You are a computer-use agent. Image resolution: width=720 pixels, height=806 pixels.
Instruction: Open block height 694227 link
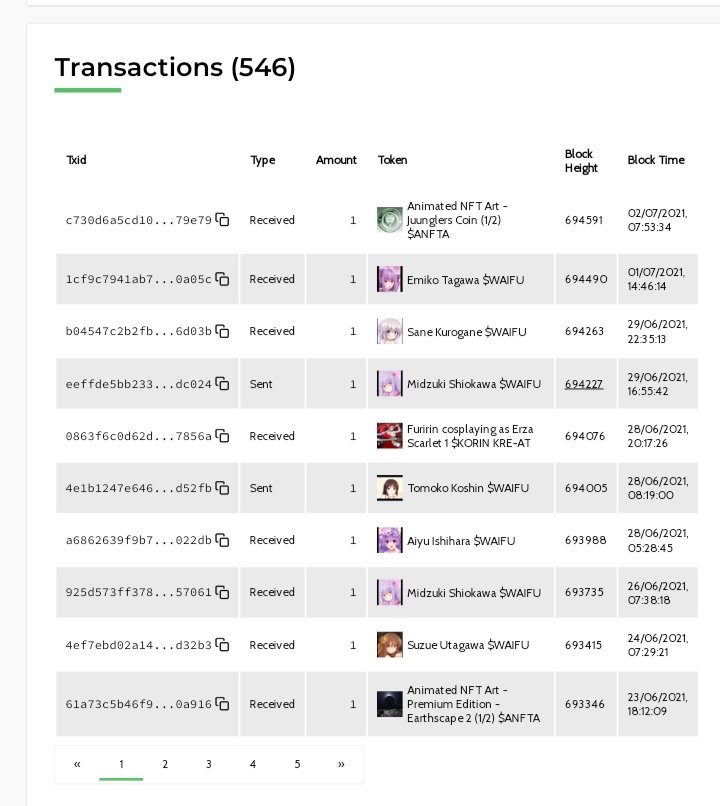click(x=584, y=384)
